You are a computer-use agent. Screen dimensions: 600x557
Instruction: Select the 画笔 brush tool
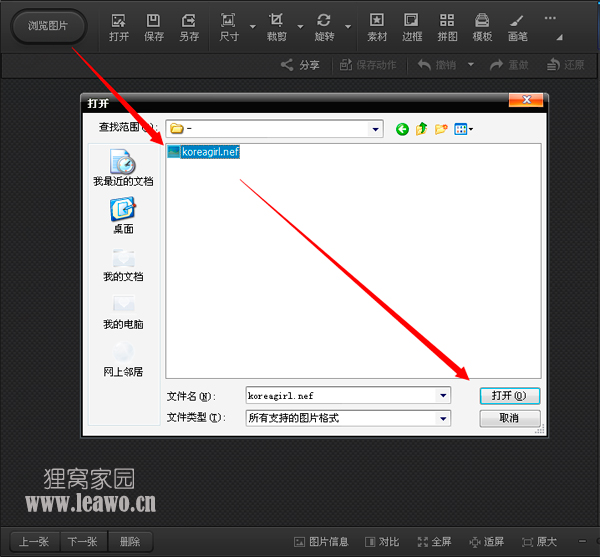518,28
